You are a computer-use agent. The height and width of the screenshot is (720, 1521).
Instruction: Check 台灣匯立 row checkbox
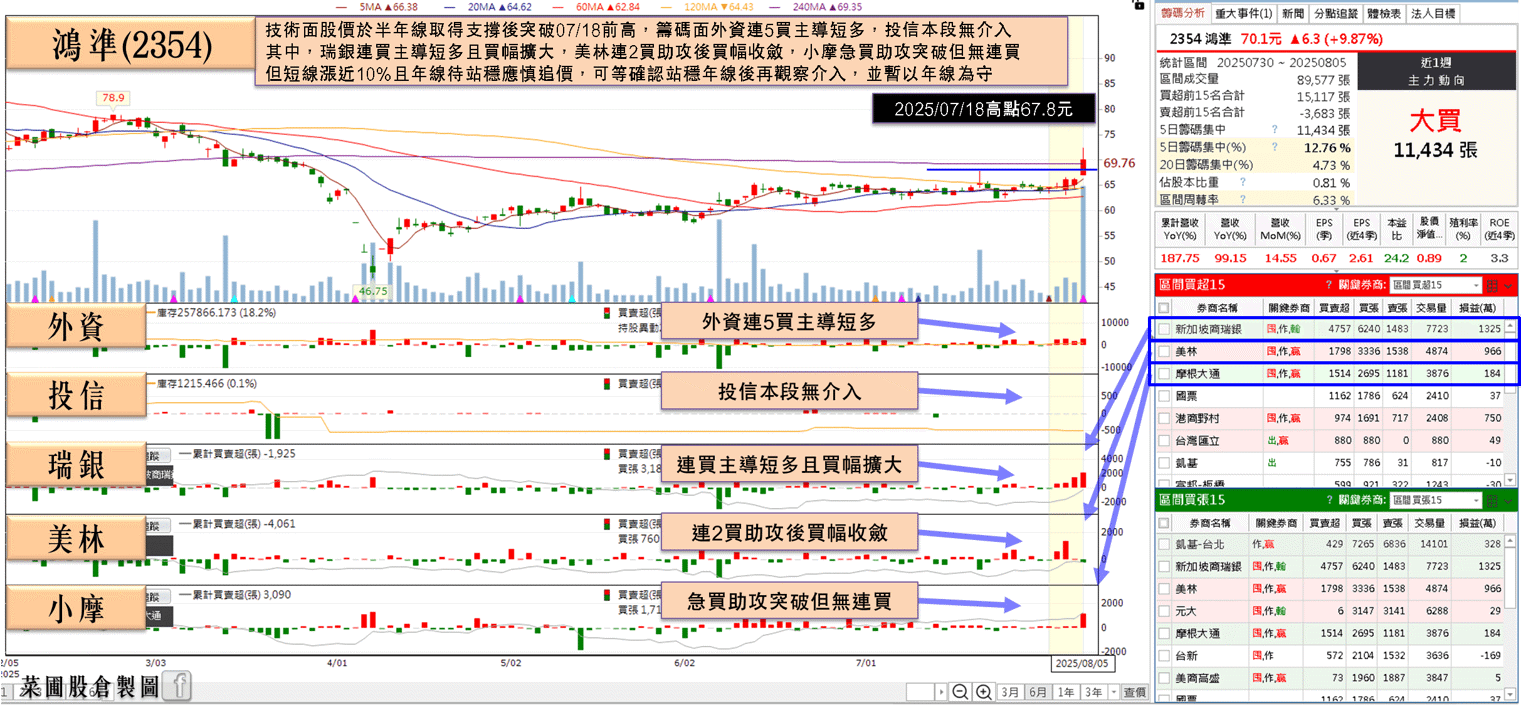tap(1164, 440)
